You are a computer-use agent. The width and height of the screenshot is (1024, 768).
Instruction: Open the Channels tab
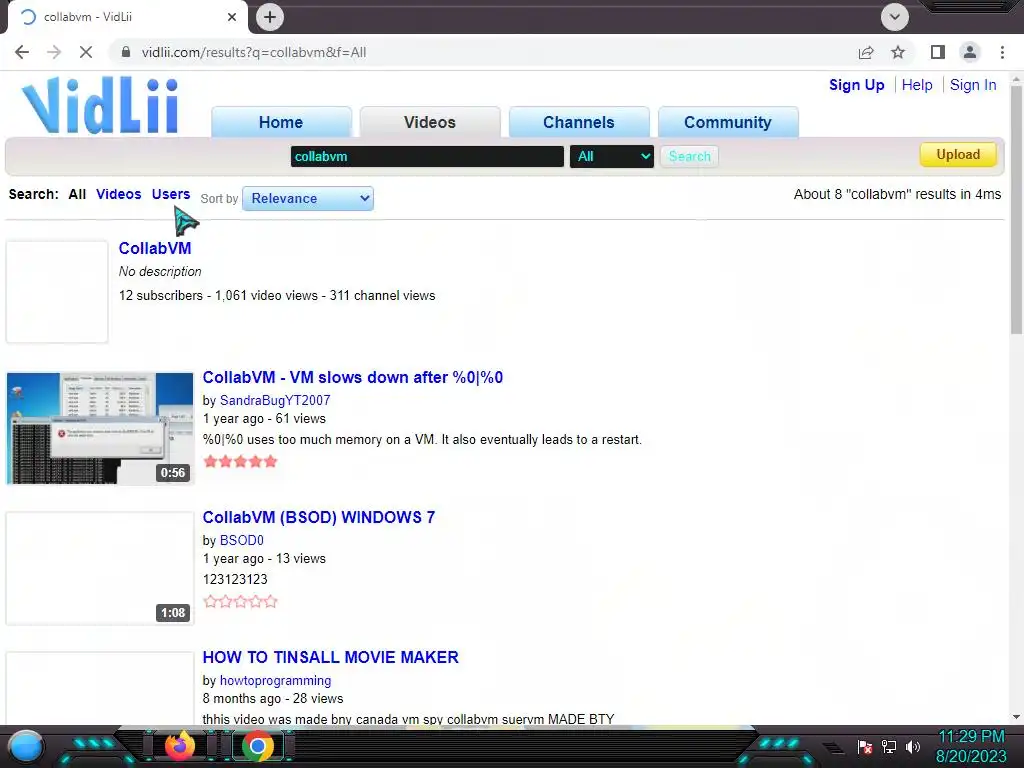(x=579, y=122)
